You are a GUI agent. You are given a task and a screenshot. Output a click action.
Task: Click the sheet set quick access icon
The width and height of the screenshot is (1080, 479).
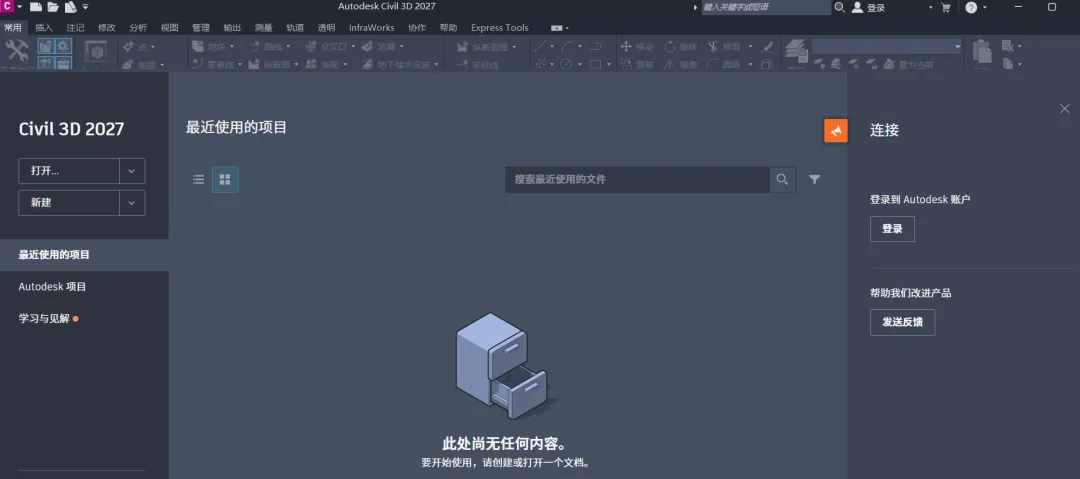point(70,7)
